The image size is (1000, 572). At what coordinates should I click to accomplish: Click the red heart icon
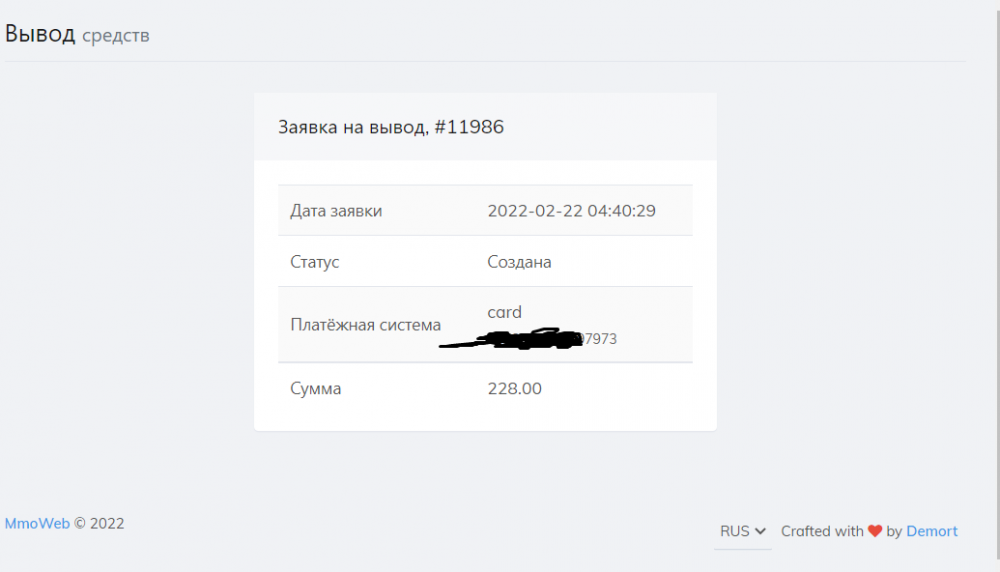tap(875, 531)
